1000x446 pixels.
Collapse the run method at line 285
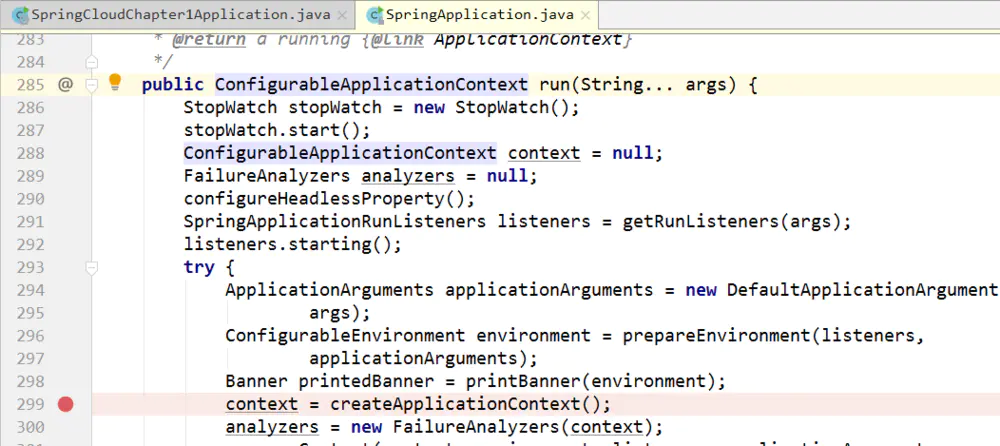pyautogui.click(x=92, y=85)
